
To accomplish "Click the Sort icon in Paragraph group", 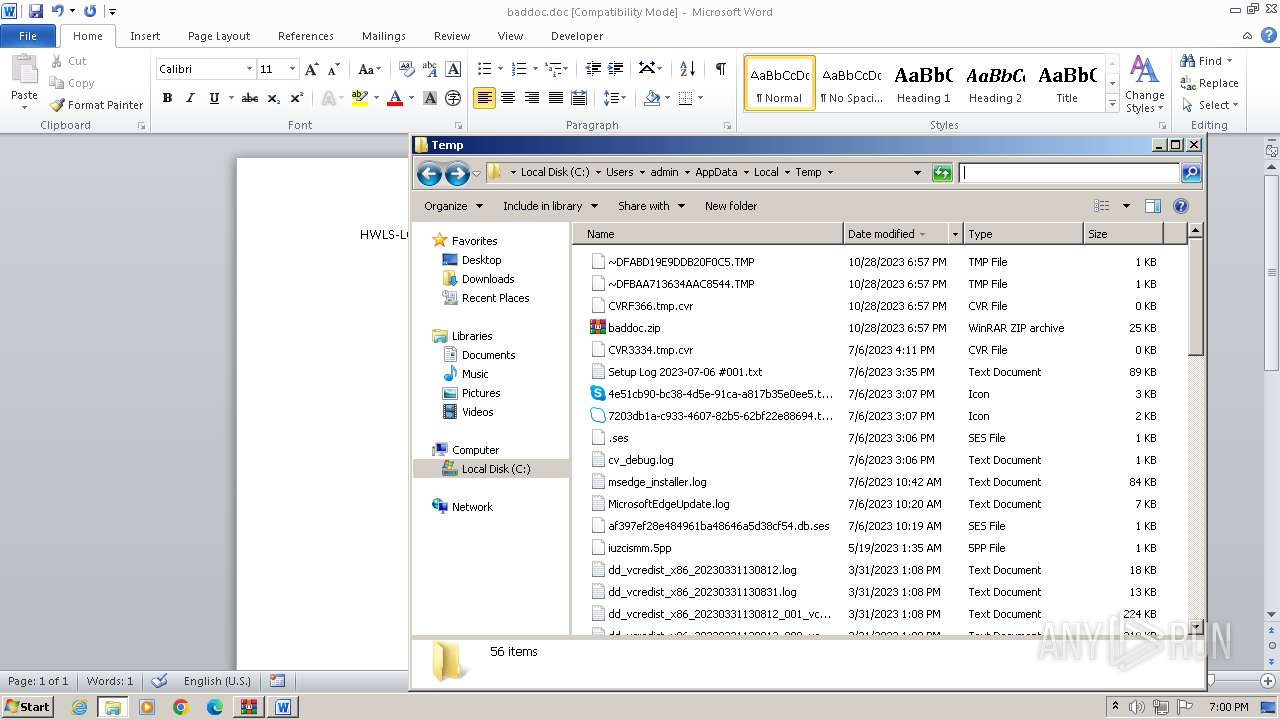I will [x=687, y=69].
